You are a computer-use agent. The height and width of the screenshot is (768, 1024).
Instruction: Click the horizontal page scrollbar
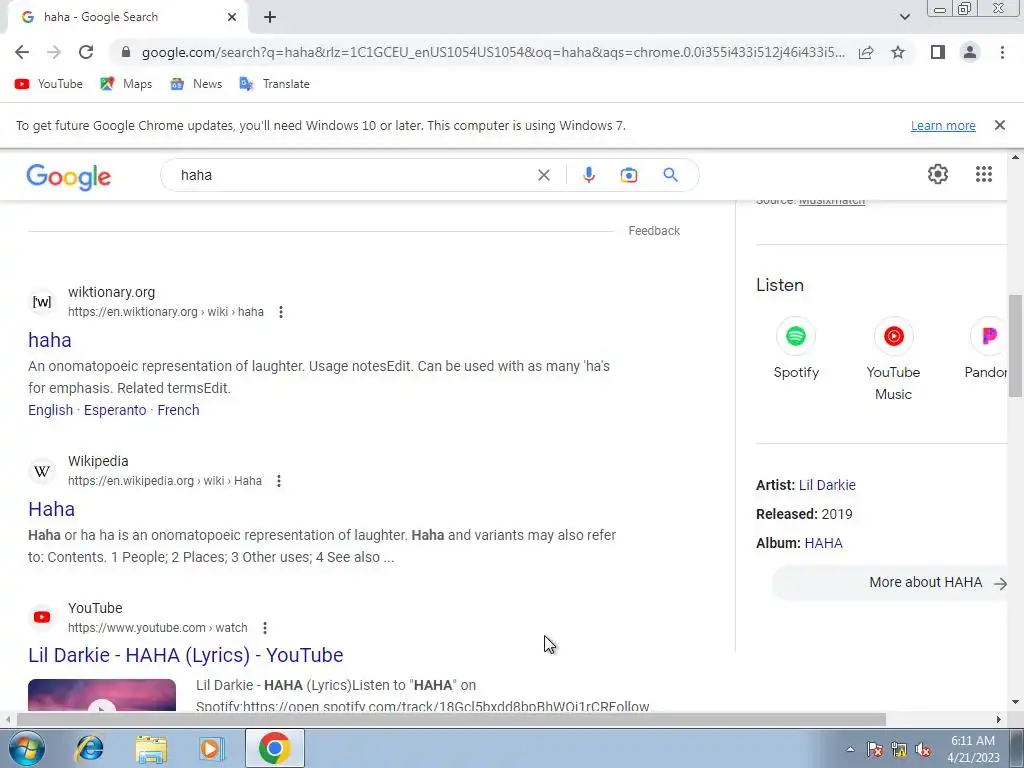pyautogui.click(x=451, y=719)
